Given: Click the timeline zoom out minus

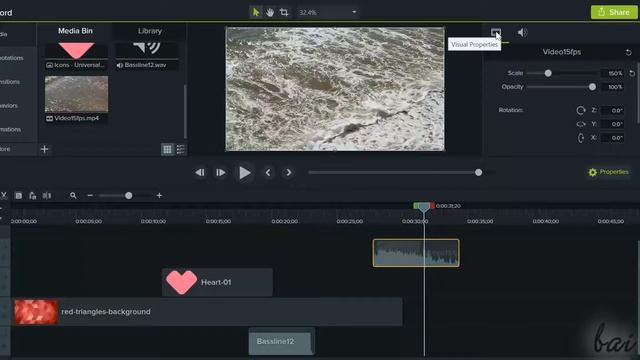Looking at the screenshot, I should pos(90,196).
